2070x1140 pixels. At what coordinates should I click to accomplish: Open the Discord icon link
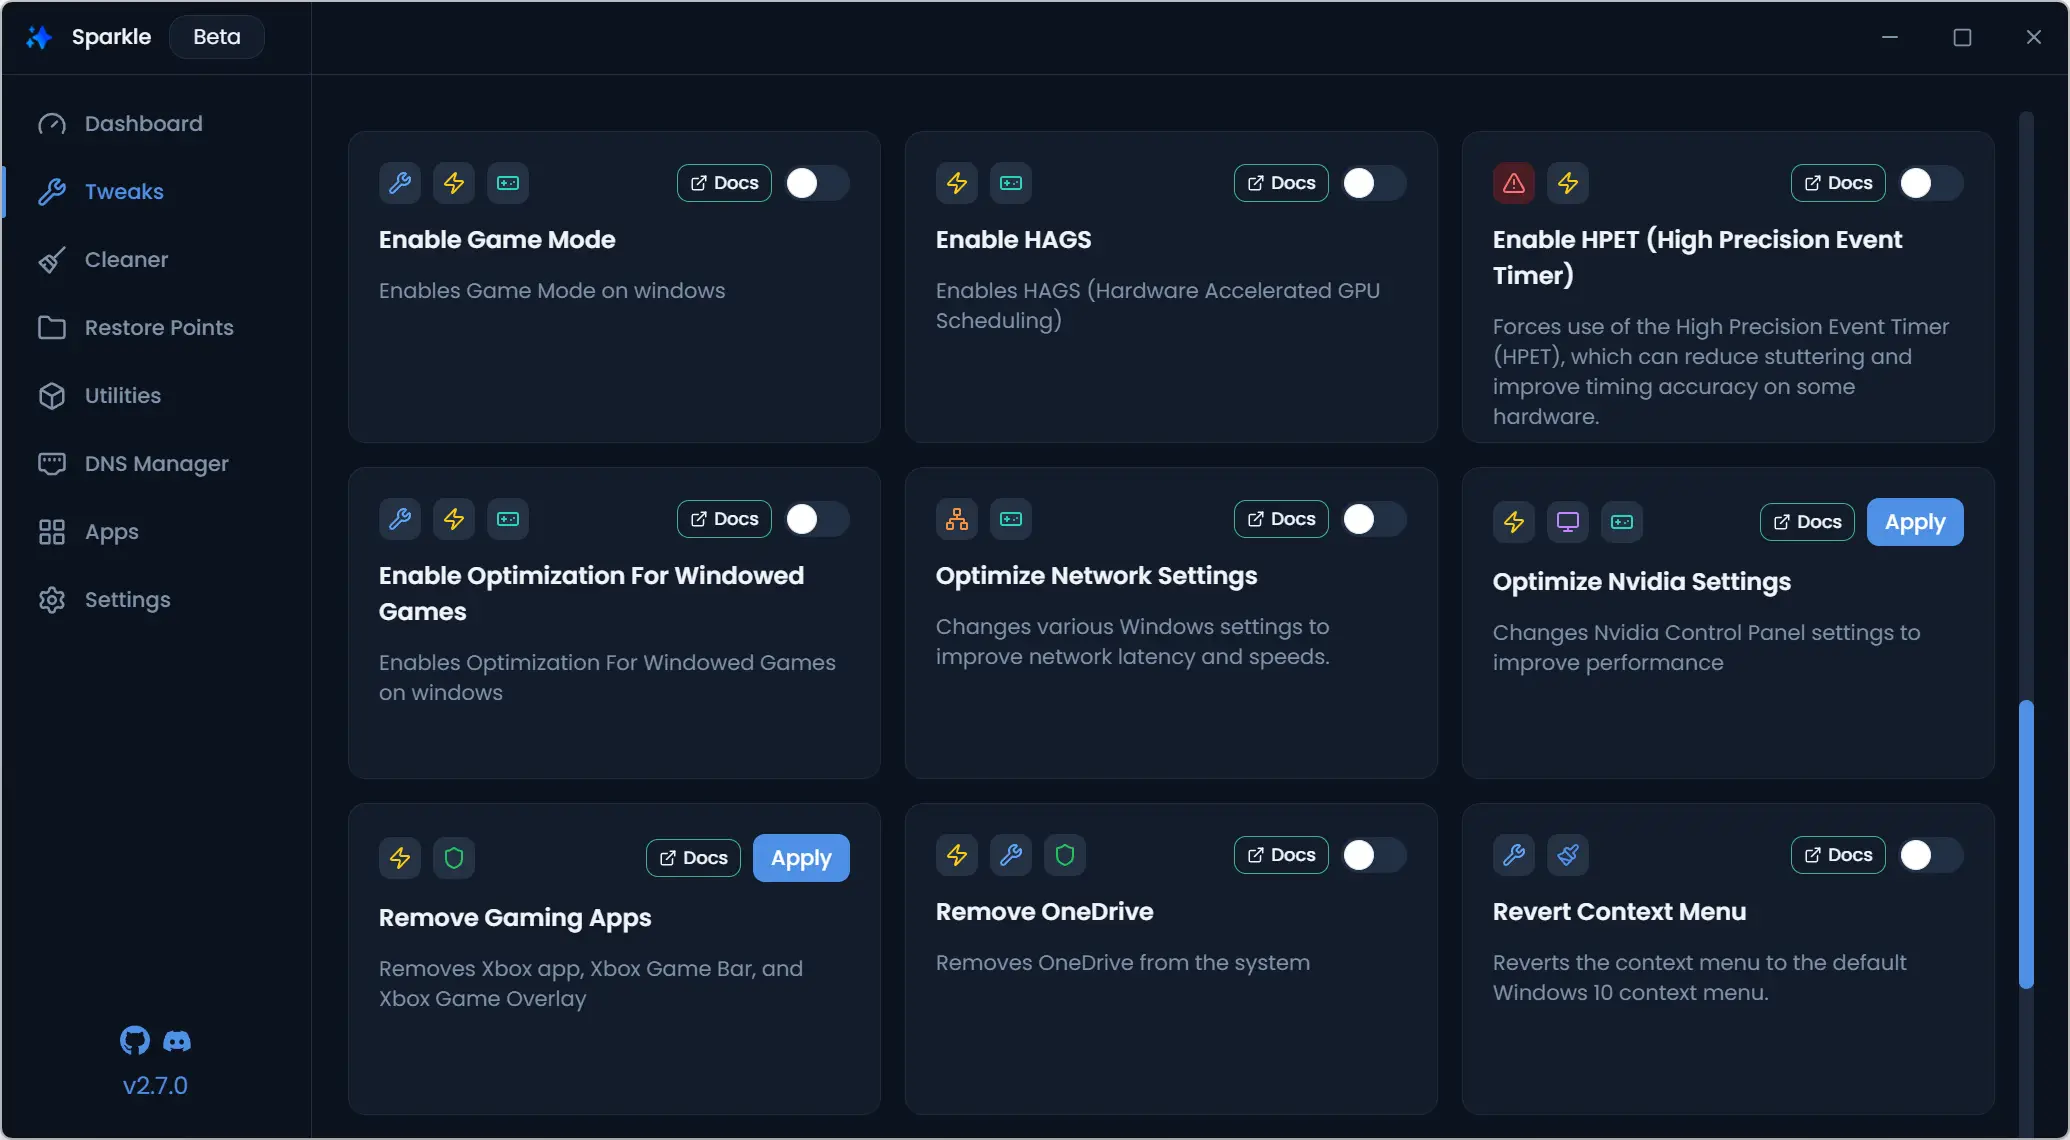[x=177, y=1041]
